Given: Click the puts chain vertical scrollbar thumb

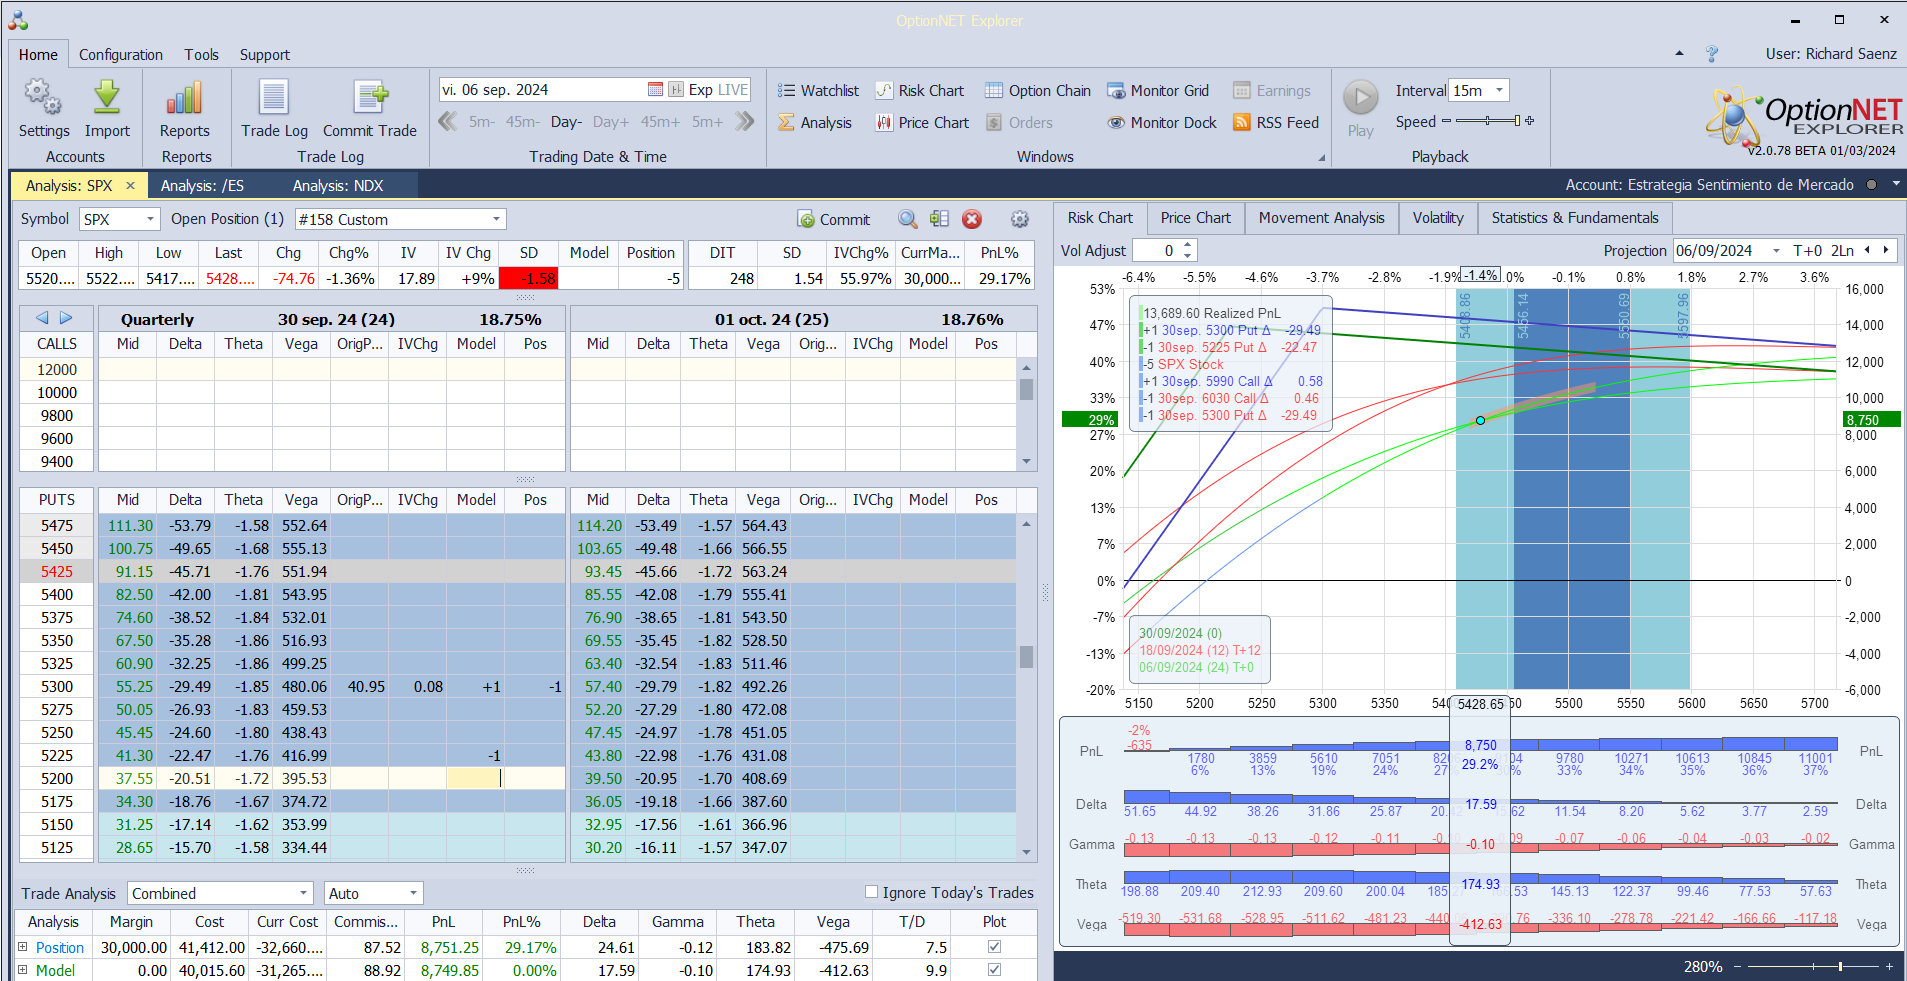Looking at the screenshot, I should coord(1026,656).
